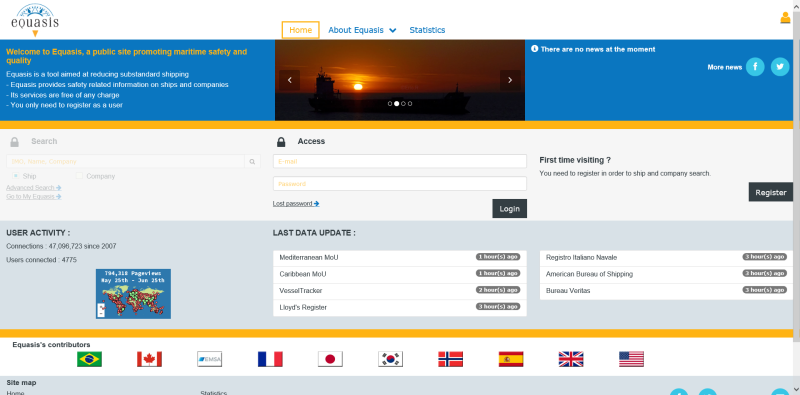This screenshot has height=395, width=800.
Task: Show previous carousel slide arrow
Action: coord(290,80)
